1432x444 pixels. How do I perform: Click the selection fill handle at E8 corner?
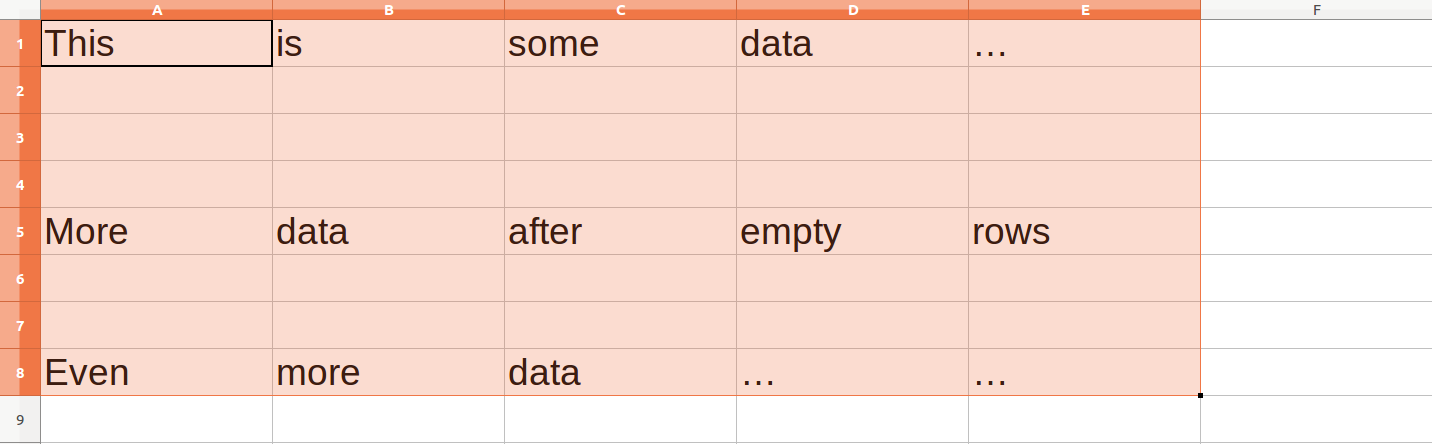click(x=1200, y=395)
